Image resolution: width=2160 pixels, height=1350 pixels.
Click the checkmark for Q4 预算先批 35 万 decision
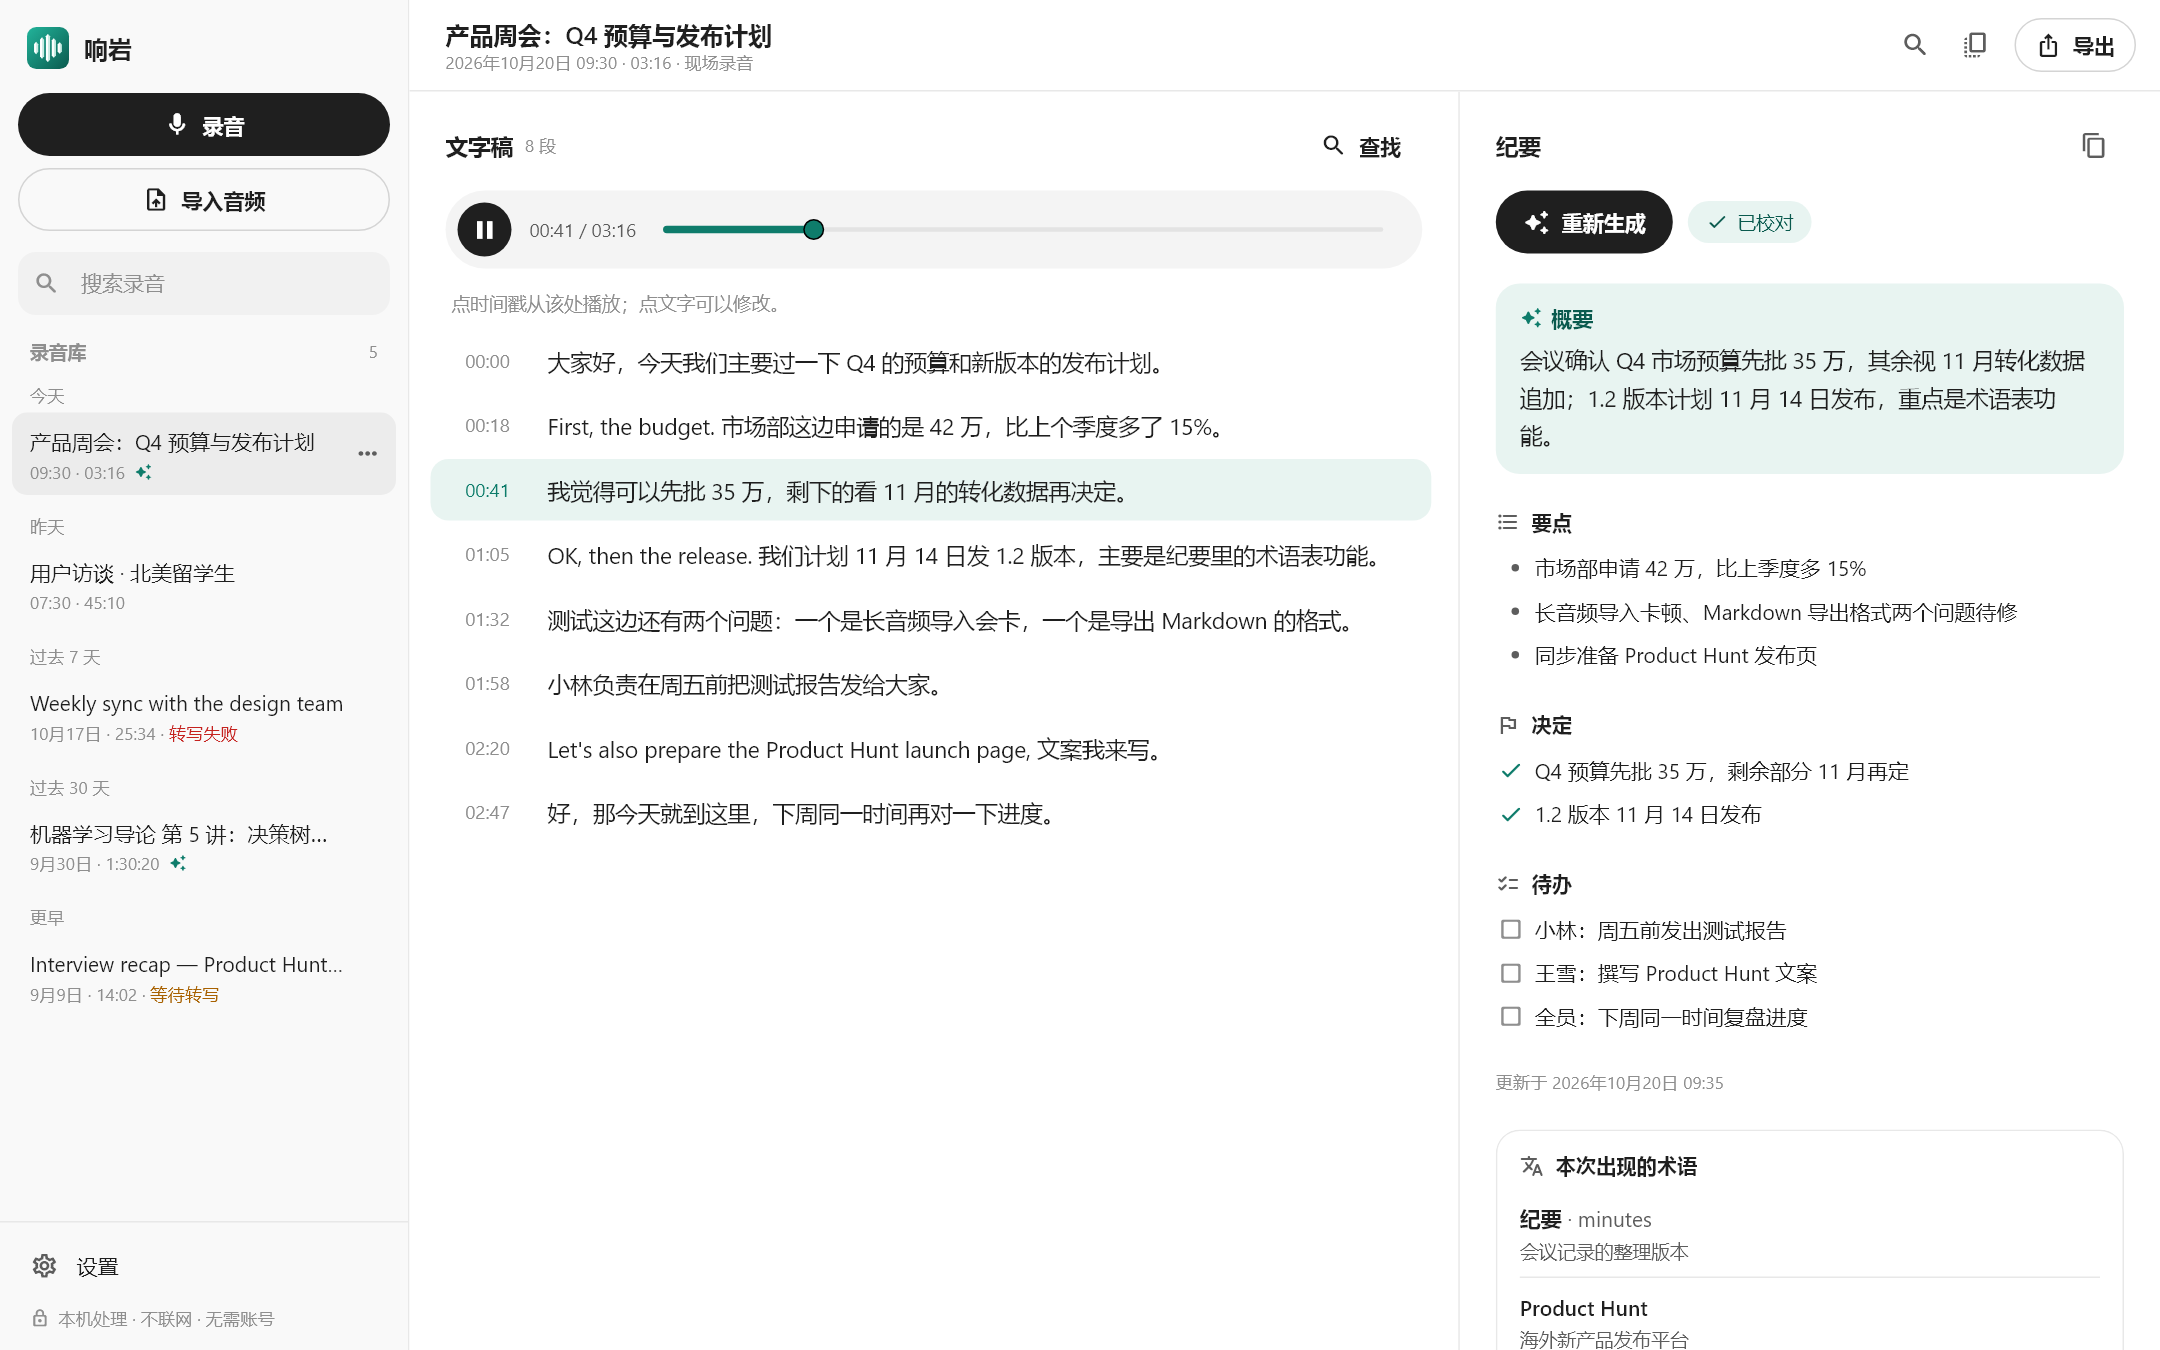pyautogui.click(x=1511, y=771)
